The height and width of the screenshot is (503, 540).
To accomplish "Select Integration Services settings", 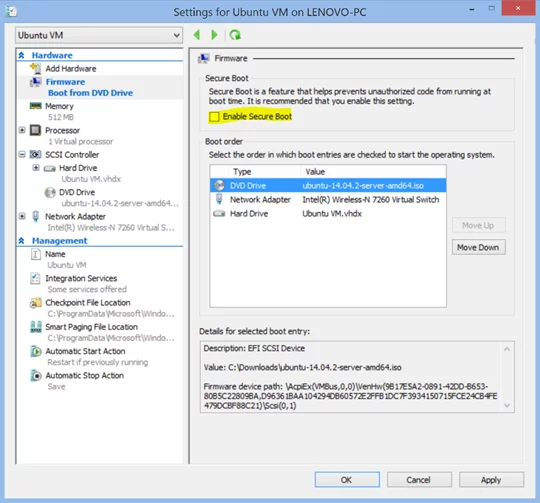I will coord(81,278).
